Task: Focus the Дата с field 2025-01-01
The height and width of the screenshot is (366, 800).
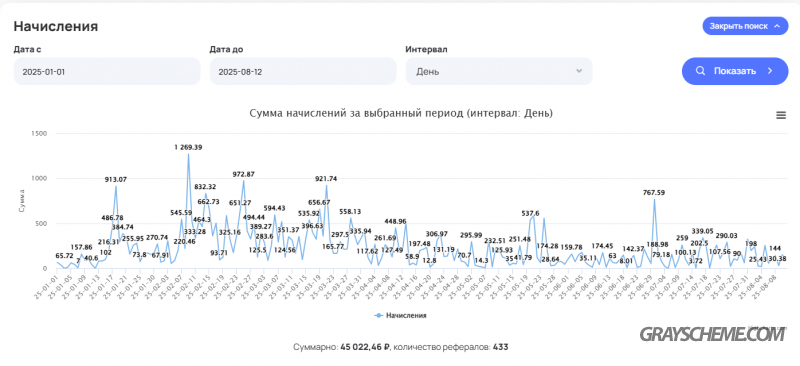Action: pyautogui.click(x=107, y=71)
